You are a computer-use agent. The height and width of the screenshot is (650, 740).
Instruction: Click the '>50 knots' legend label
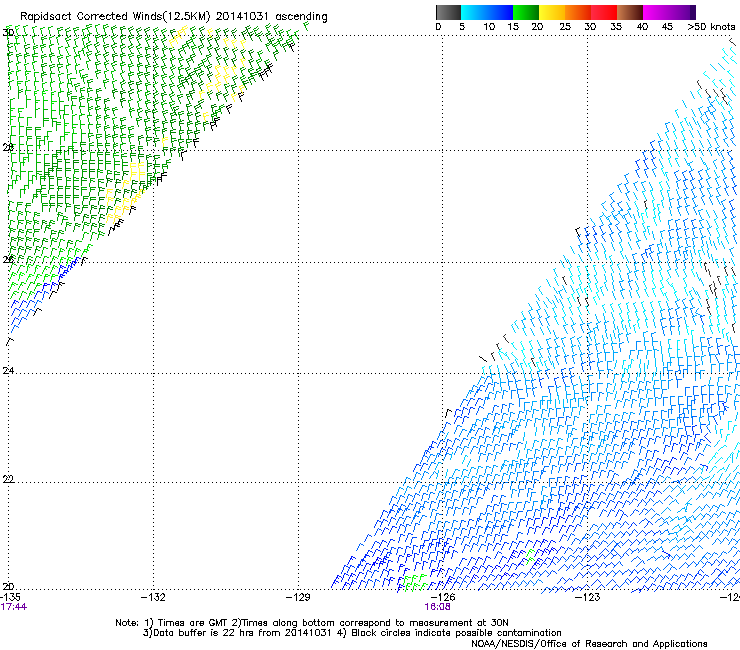(711, 26)
